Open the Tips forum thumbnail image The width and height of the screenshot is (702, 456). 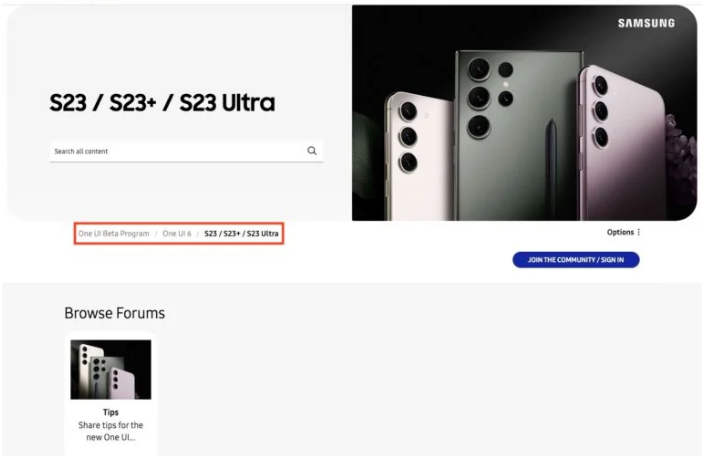tap(111, 370)
